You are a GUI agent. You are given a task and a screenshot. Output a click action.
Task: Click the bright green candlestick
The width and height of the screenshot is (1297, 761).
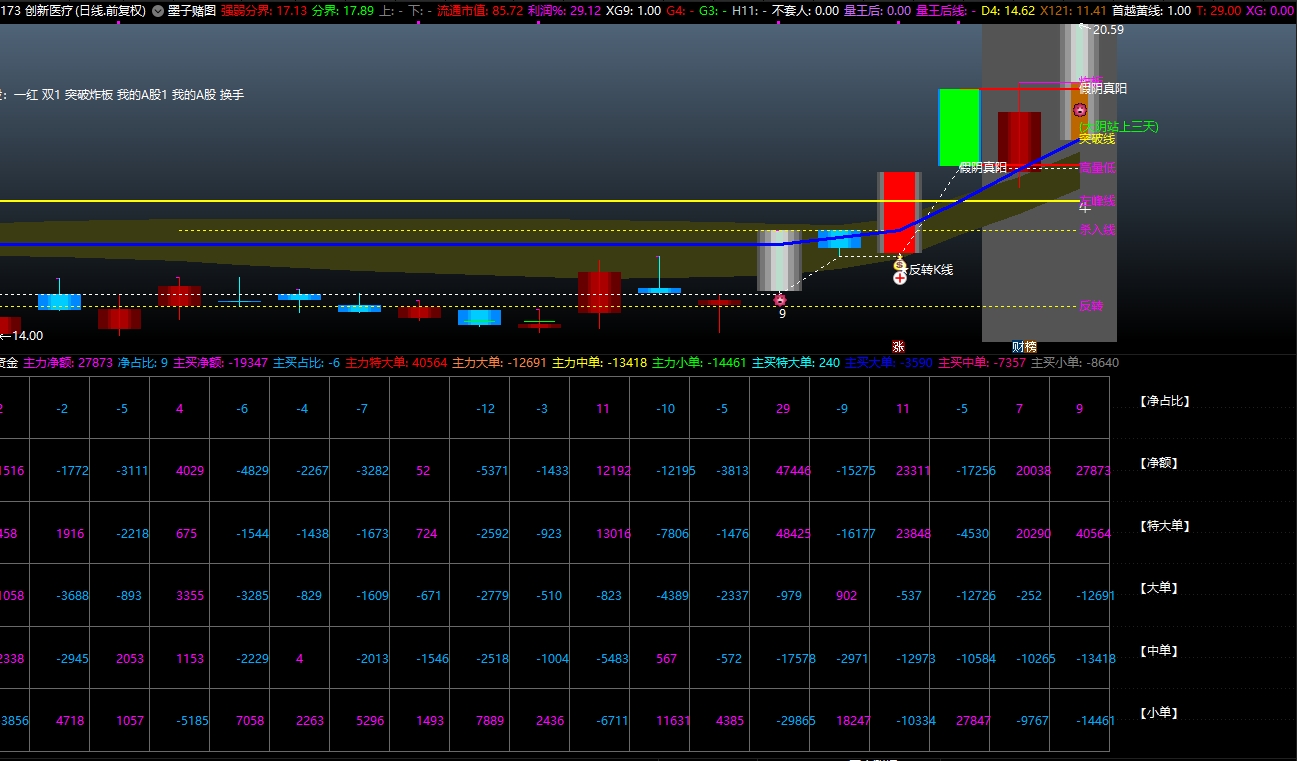(959, 127)
